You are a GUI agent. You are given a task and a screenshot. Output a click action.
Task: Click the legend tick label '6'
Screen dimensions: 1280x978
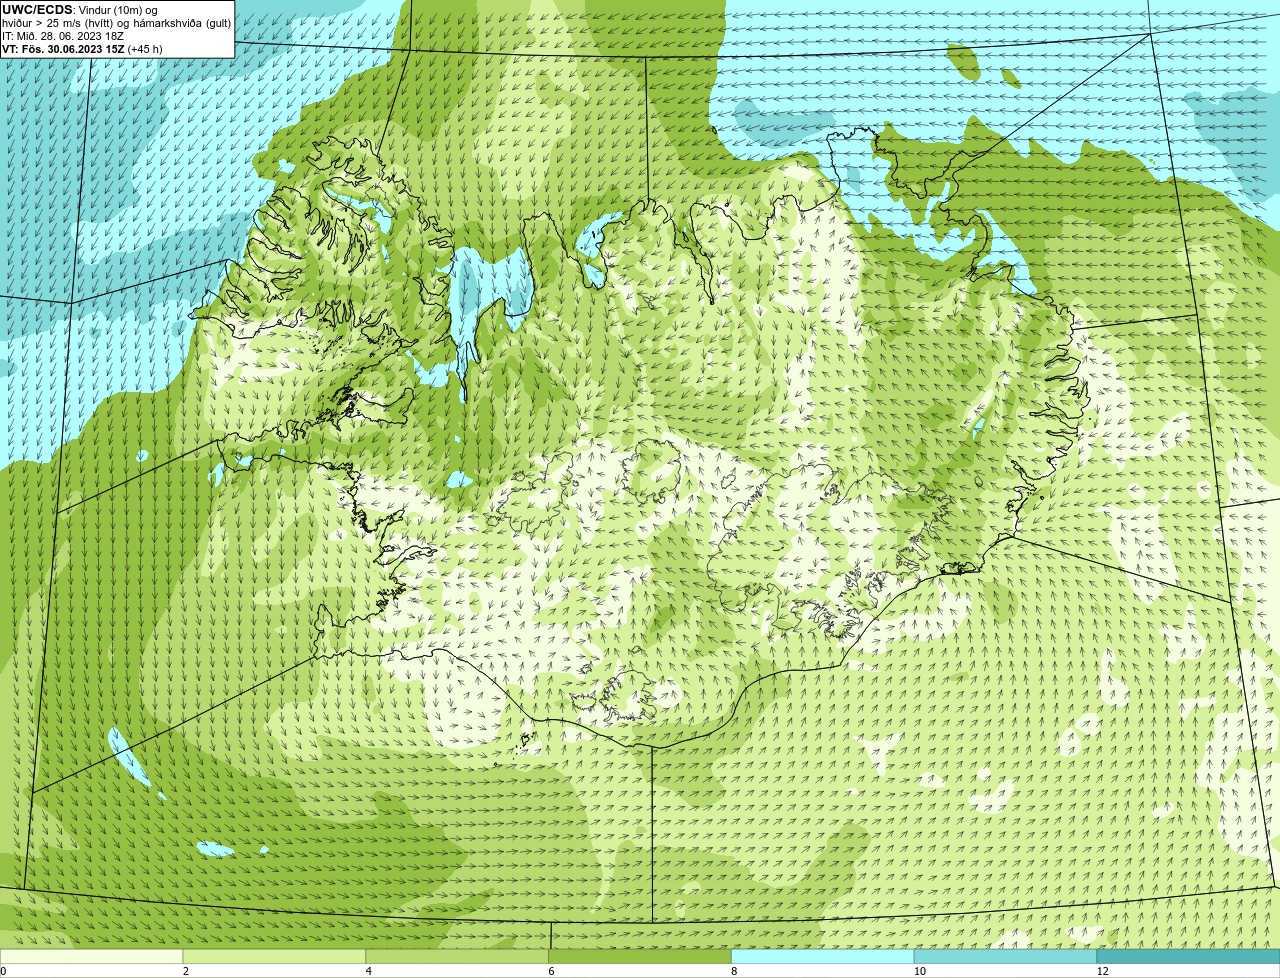click(551, 971)
